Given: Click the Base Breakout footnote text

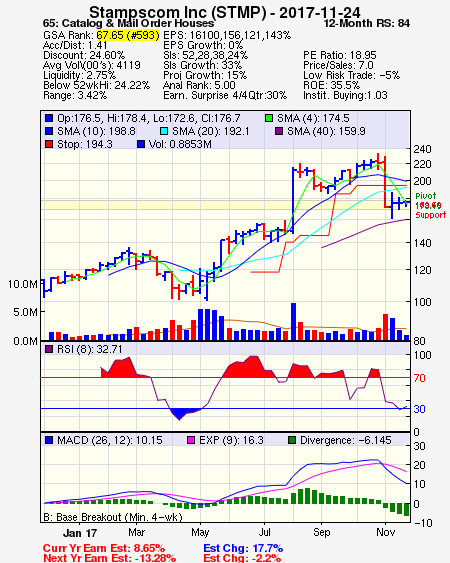Looking at the screenshot, I should click(113, 517).
